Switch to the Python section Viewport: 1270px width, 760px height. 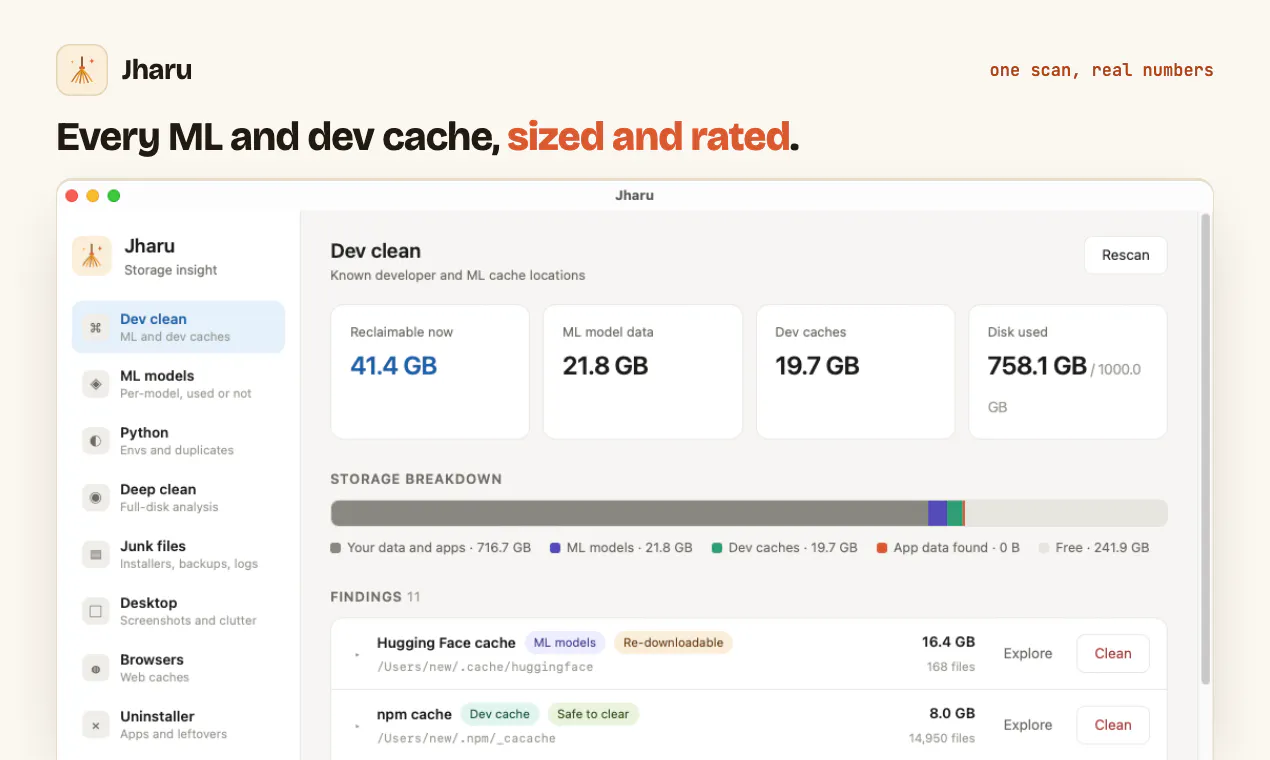click(x=178, y=441)
